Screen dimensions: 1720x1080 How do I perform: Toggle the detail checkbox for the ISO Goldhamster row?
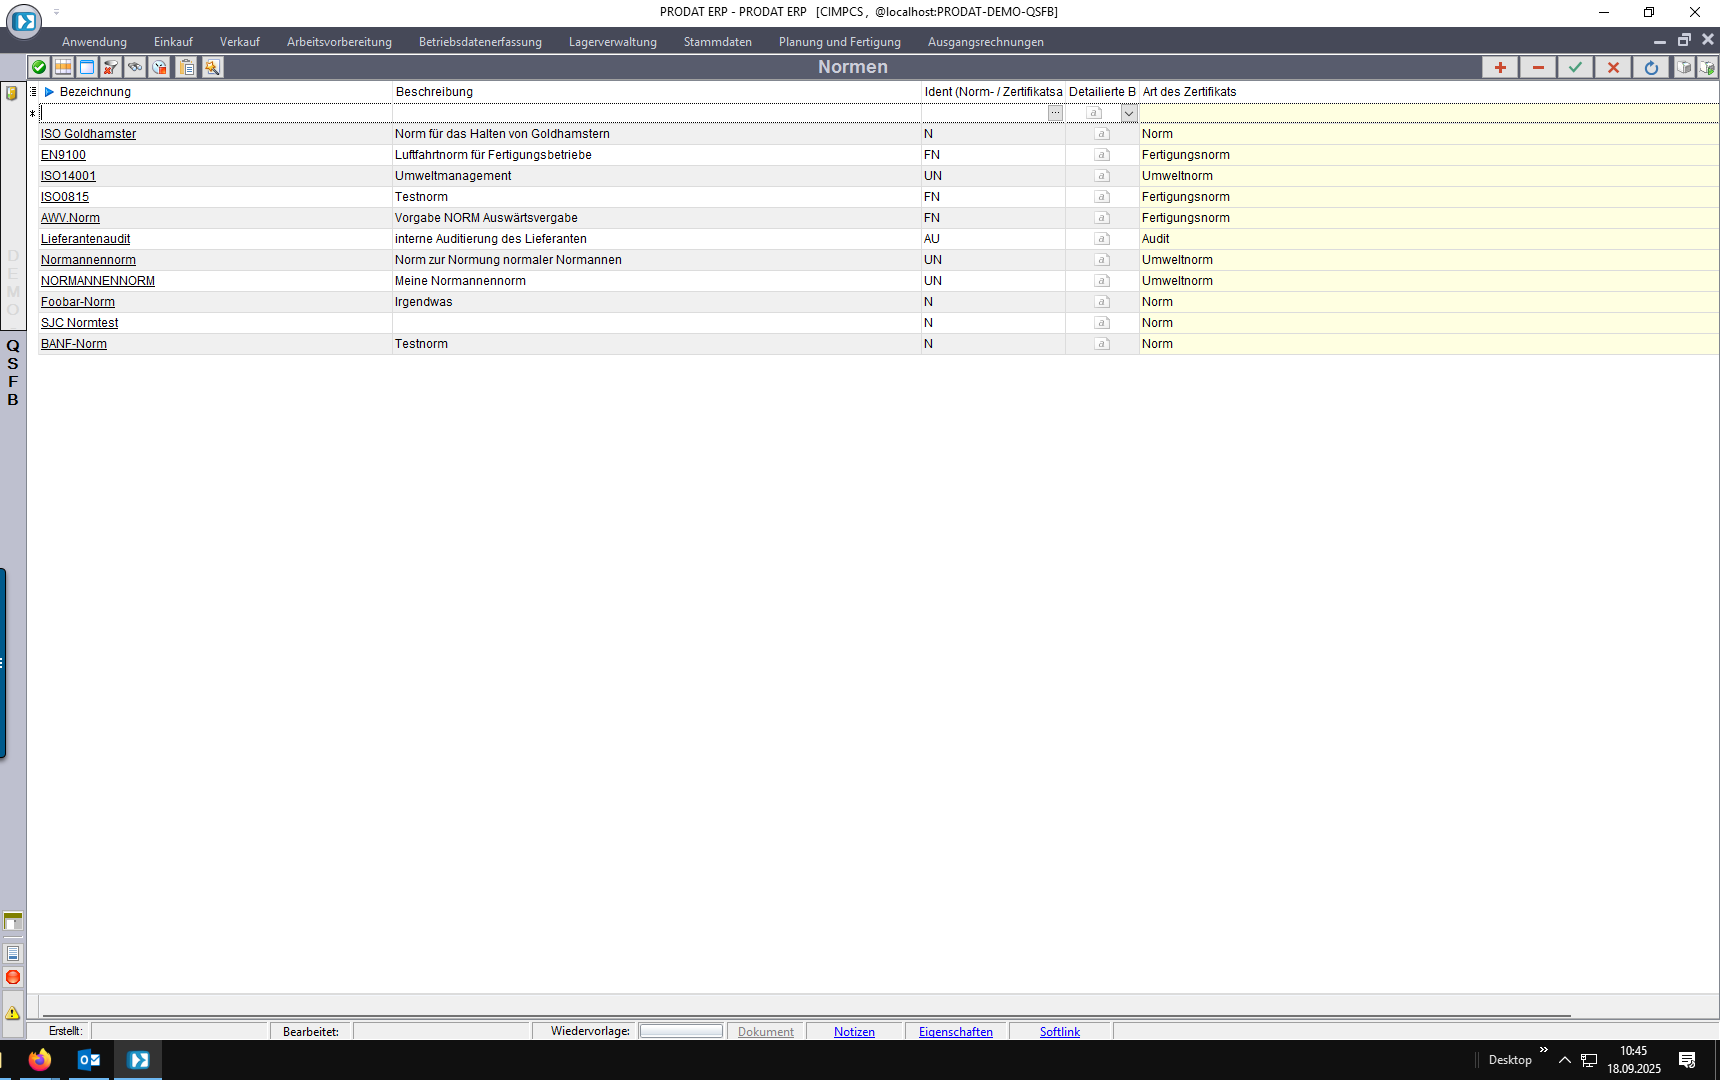1102,134
